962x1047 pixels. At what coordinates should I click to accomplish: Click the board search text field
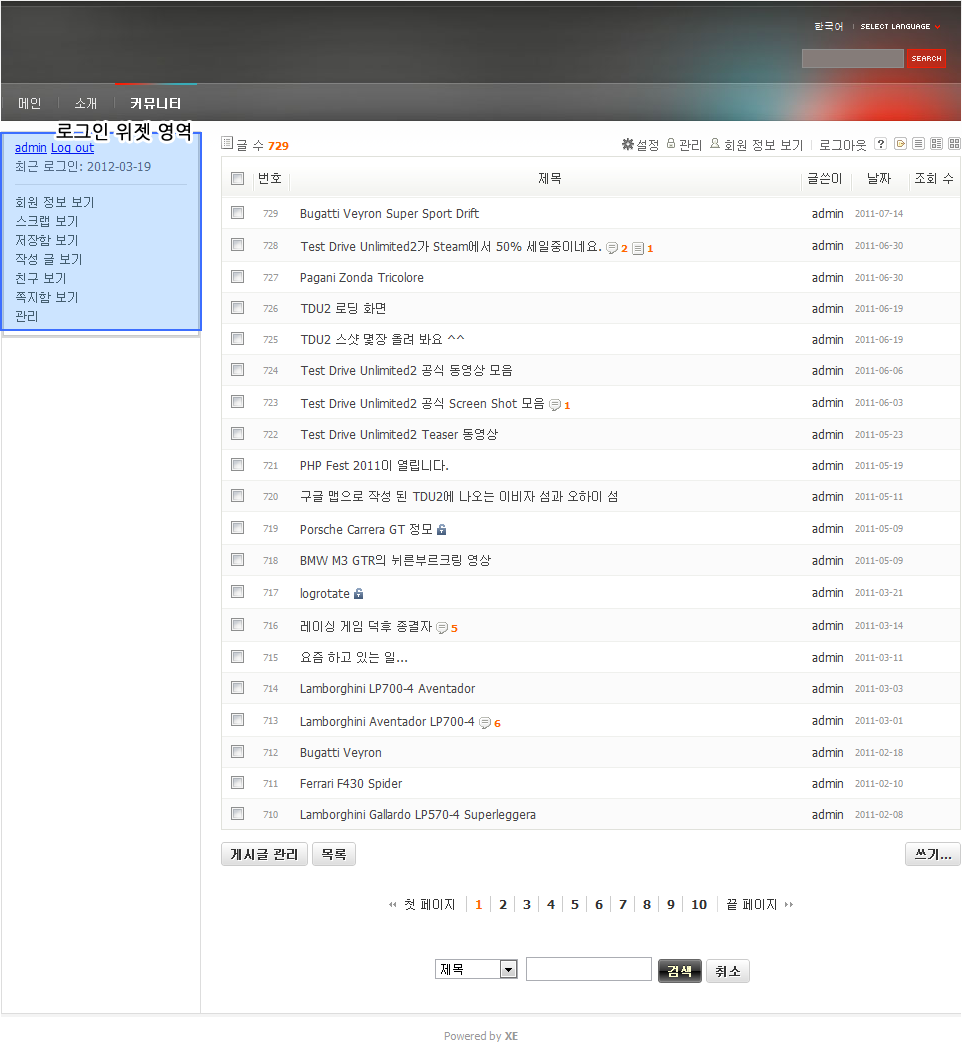(588, 970)
